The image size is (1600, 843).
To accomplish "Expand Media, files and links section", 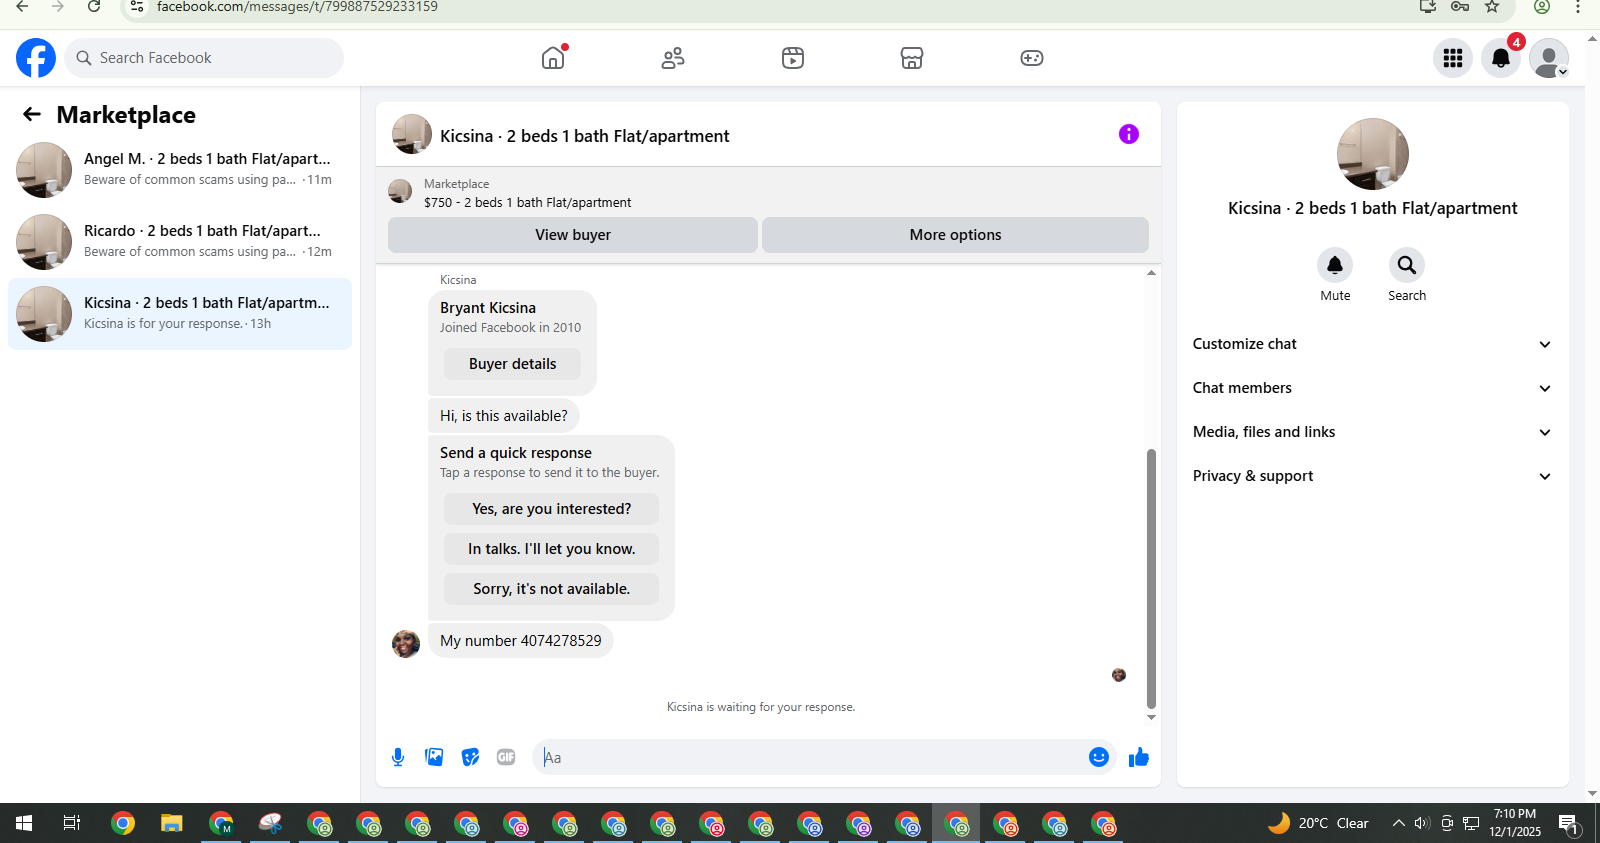I will click(x=1372, y=432).
